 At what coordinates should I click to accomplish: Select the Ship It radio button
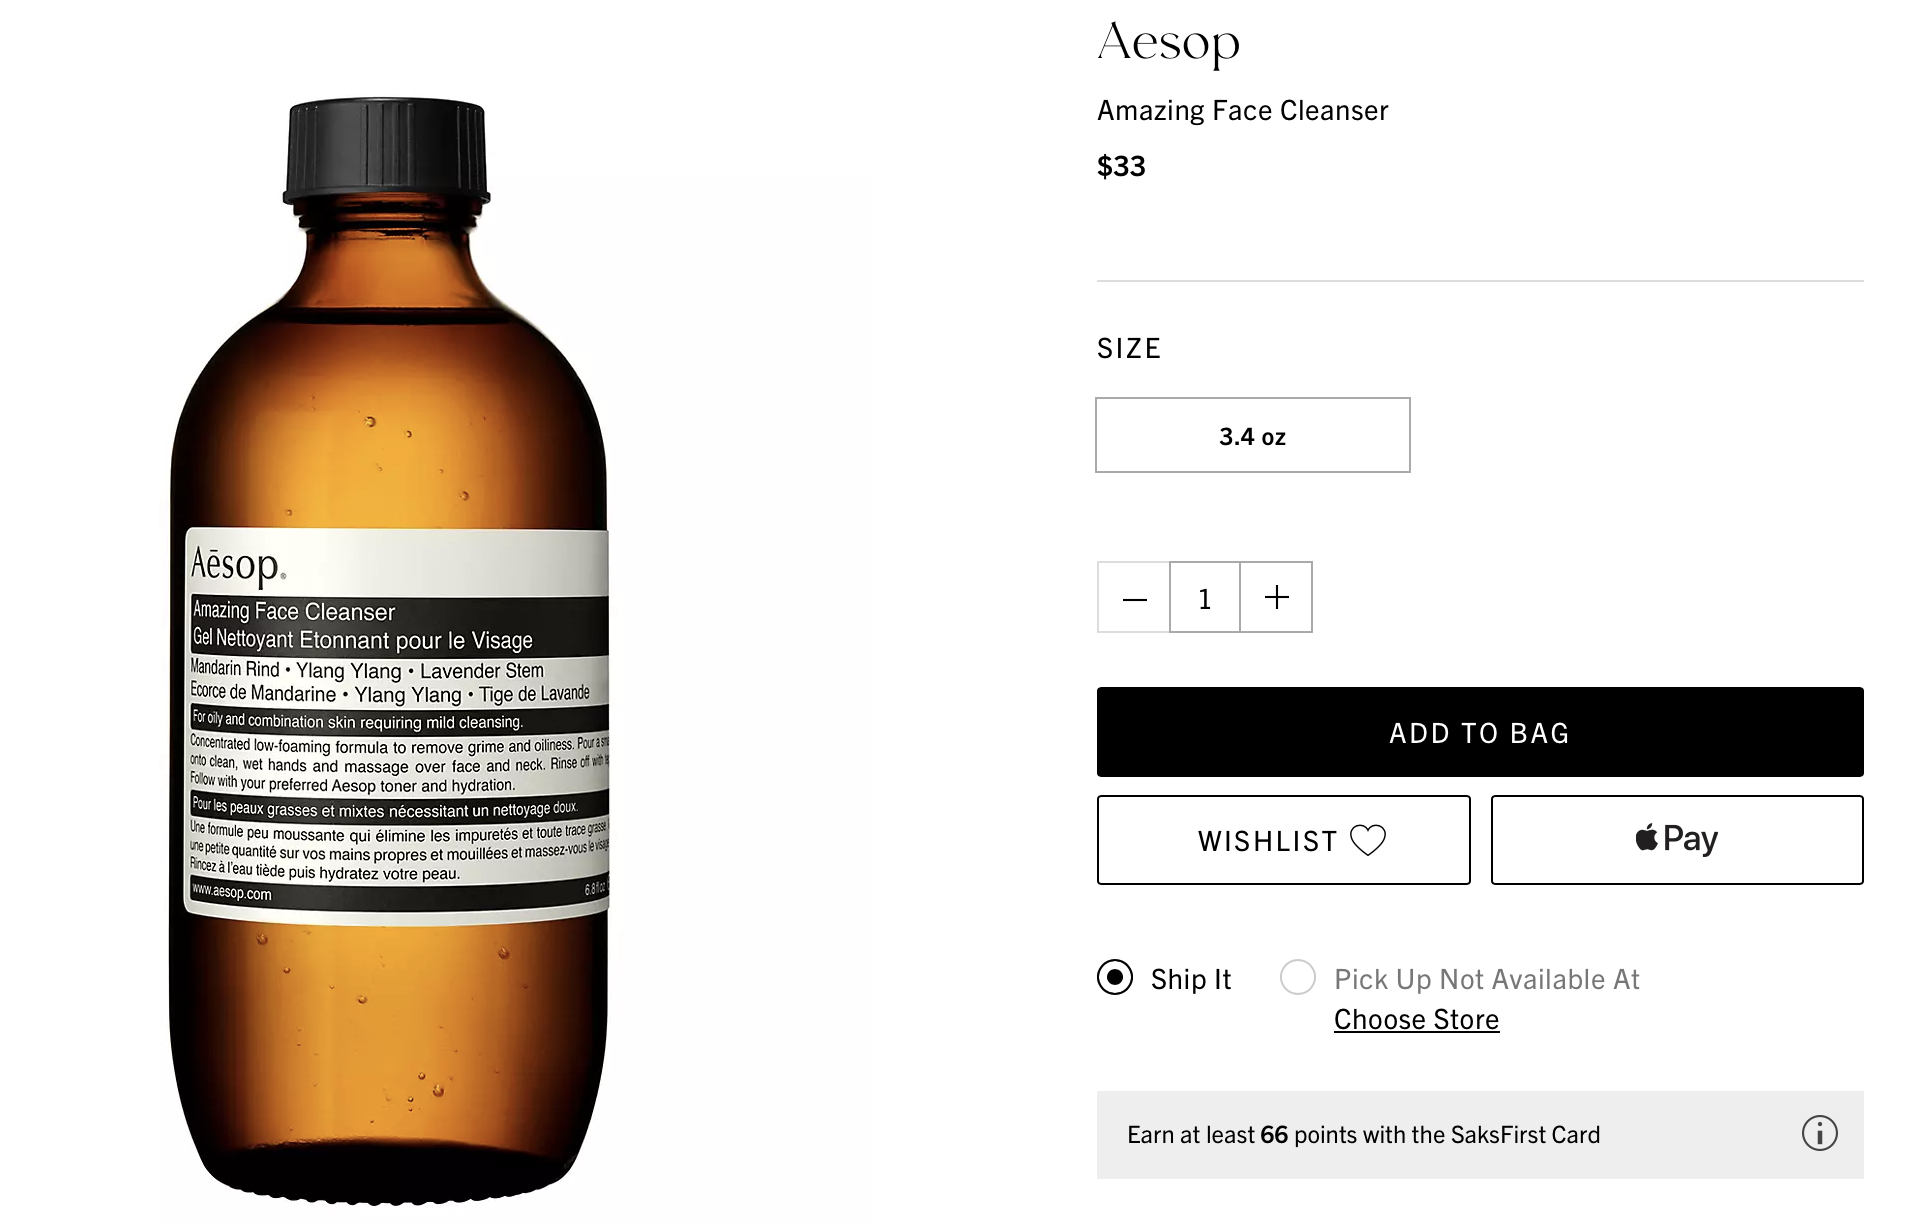1115,977
